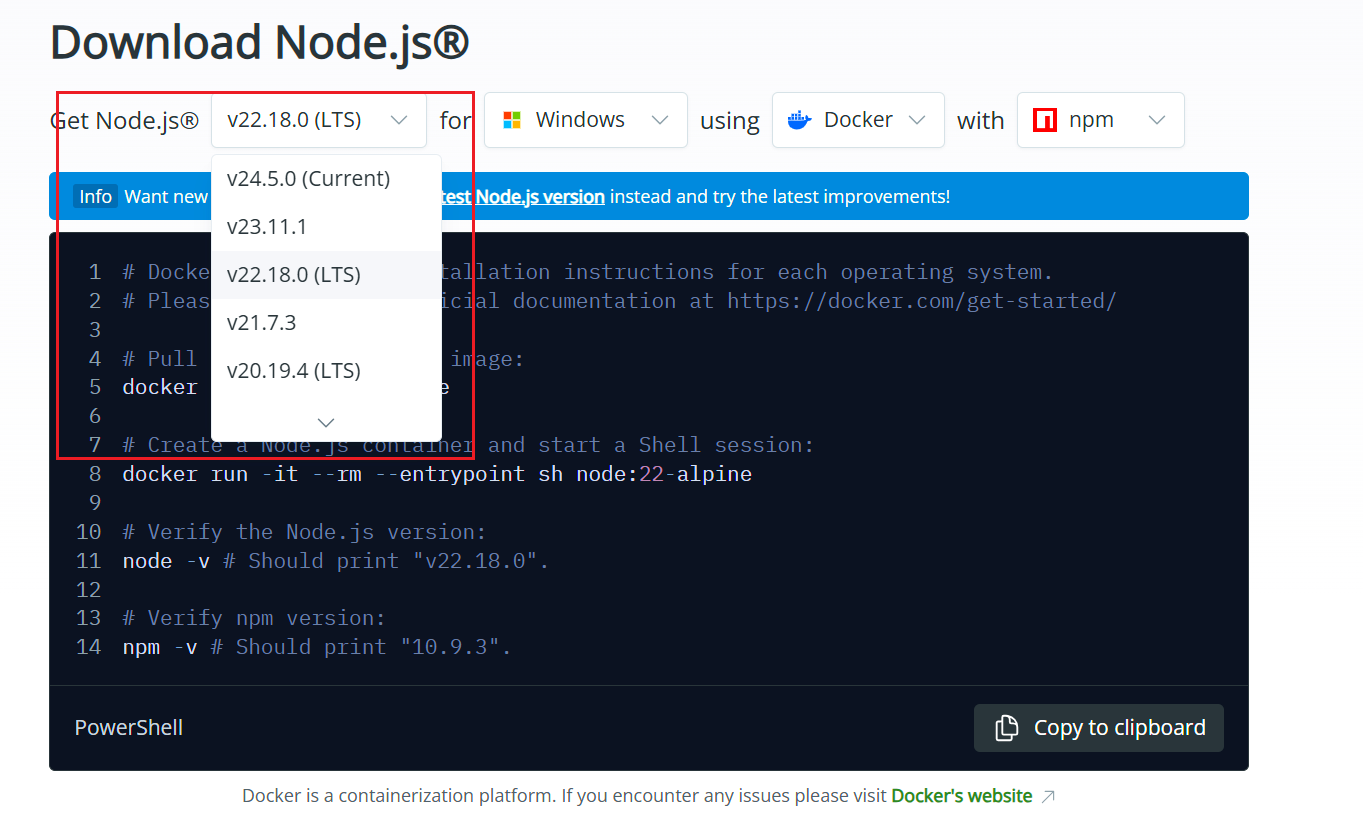Open the Node.js version link in banner
1363x823 pixels.
[x=523, y=197]
